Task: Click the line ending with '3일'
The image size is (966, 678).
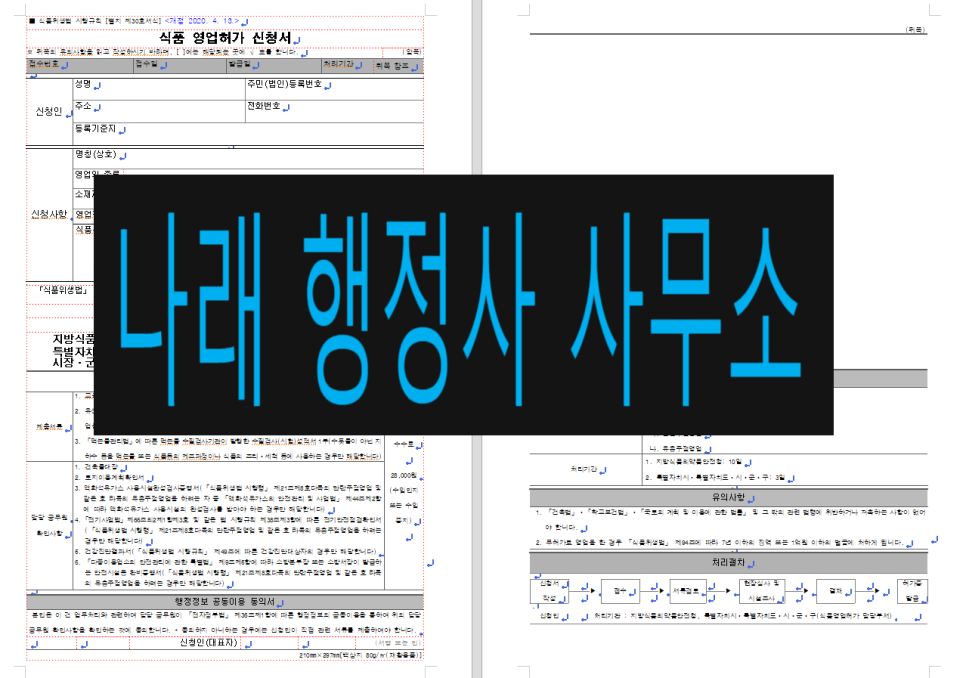Action: click(x=715, y=477)
